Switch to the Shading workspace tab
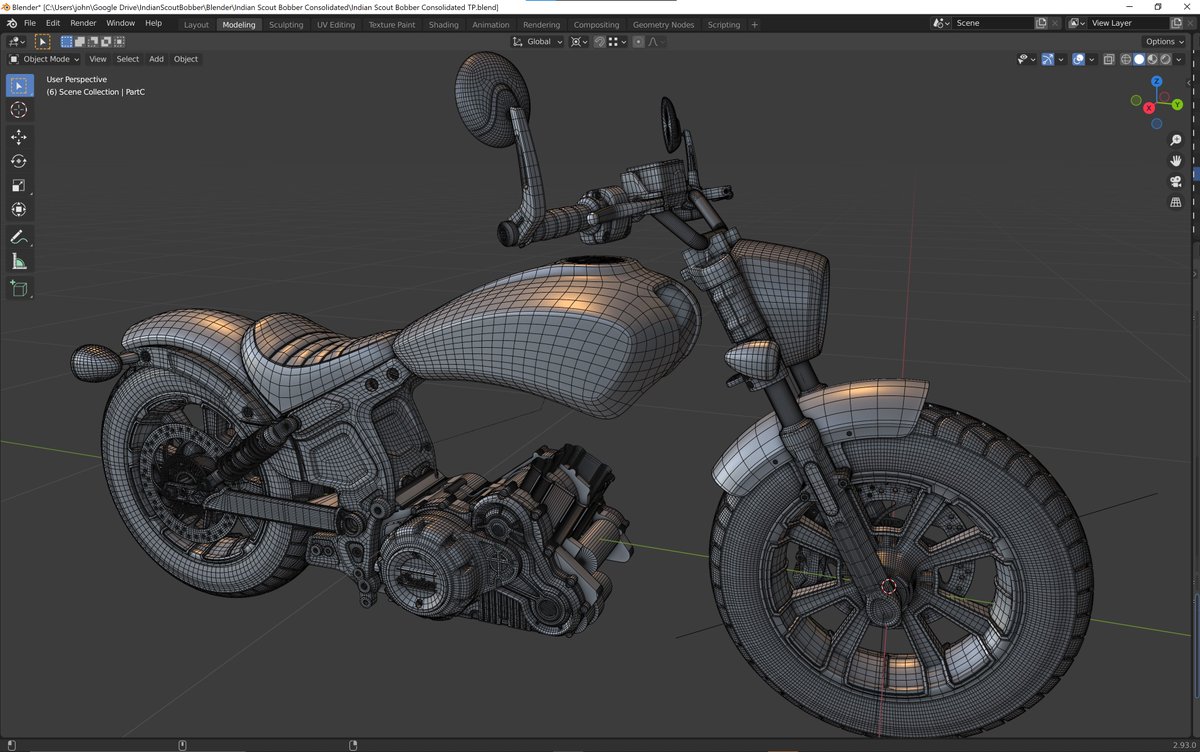 444,24
